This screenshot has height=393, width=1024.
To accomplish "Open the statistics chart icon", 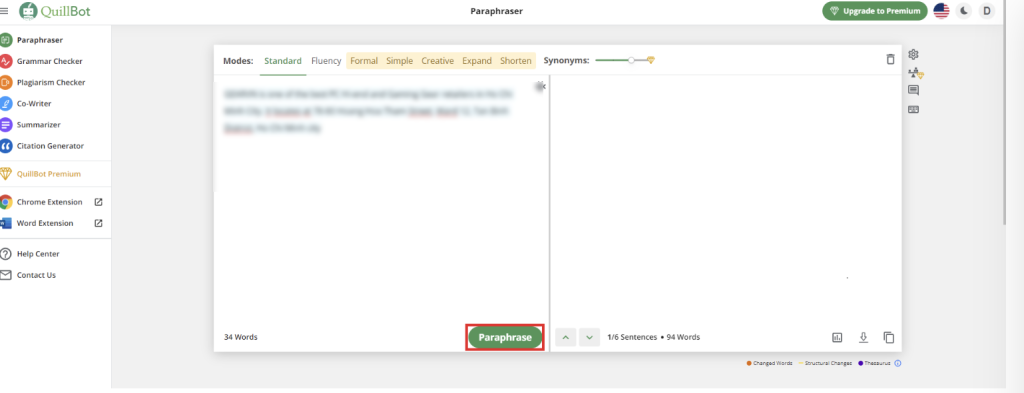I will tap(837, 338).
